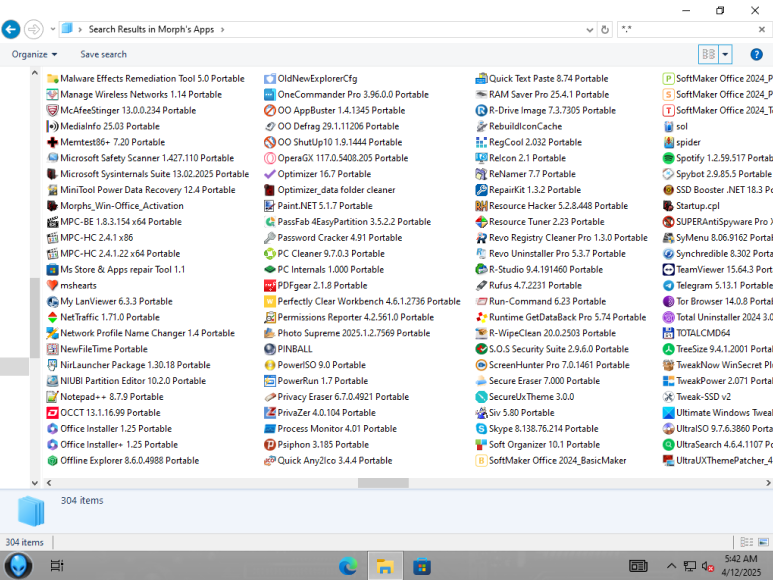
Task: Click the change your view layout button
Action: [709, 54]
